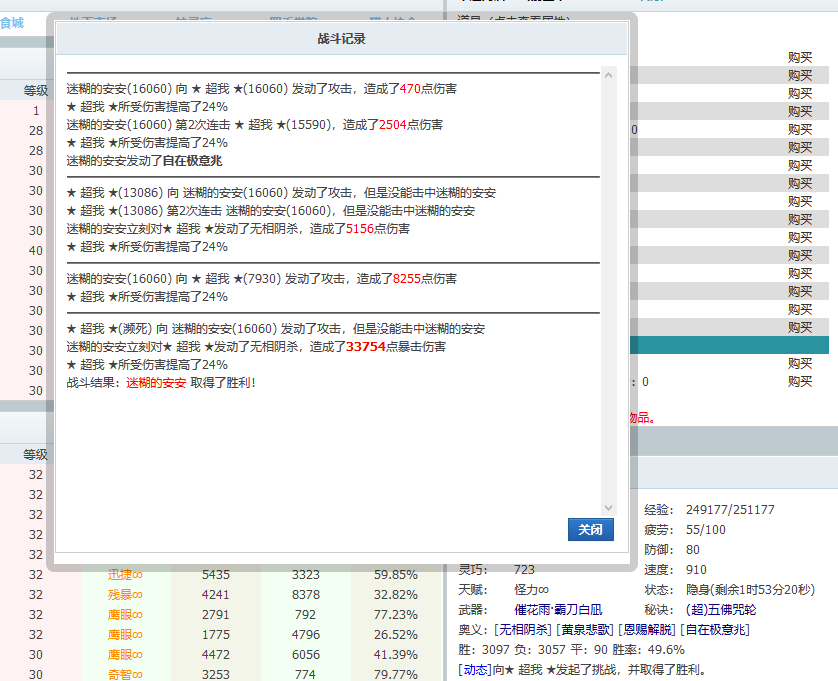
Task: Close the battle log with 关闭
Action: [591, 530]
